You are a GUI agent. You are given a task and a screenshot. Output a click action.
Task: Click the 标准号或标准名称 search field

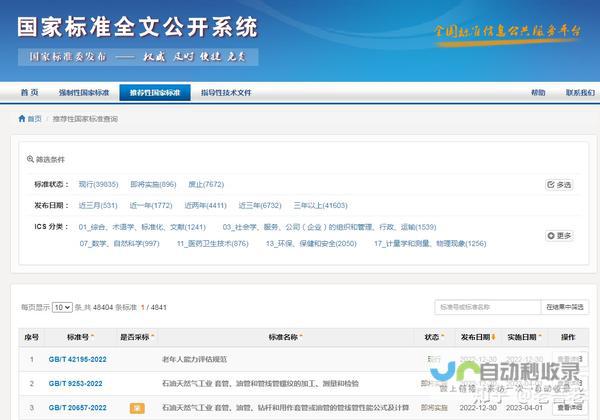tap(488, 307)
